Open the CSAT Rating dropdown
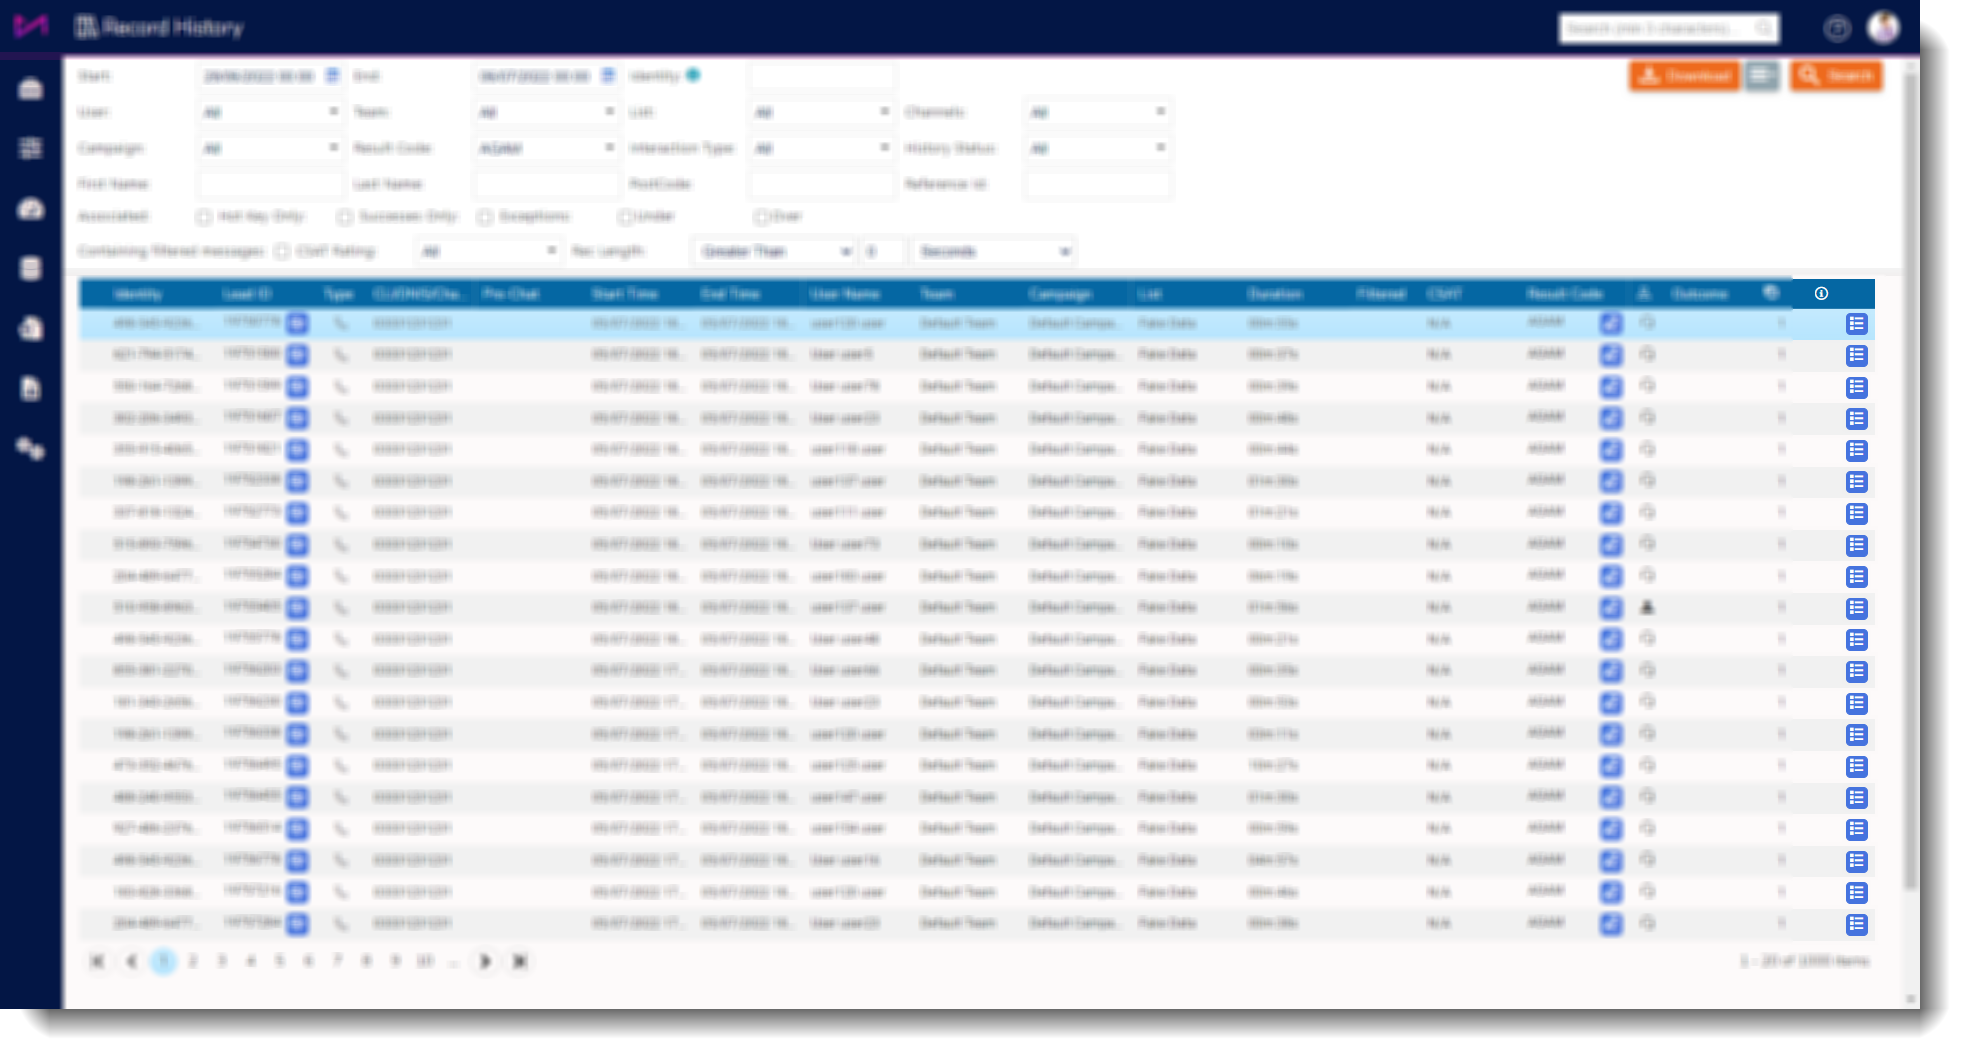This screenshot has height=1059, width=1970. [x=488, y=251]
